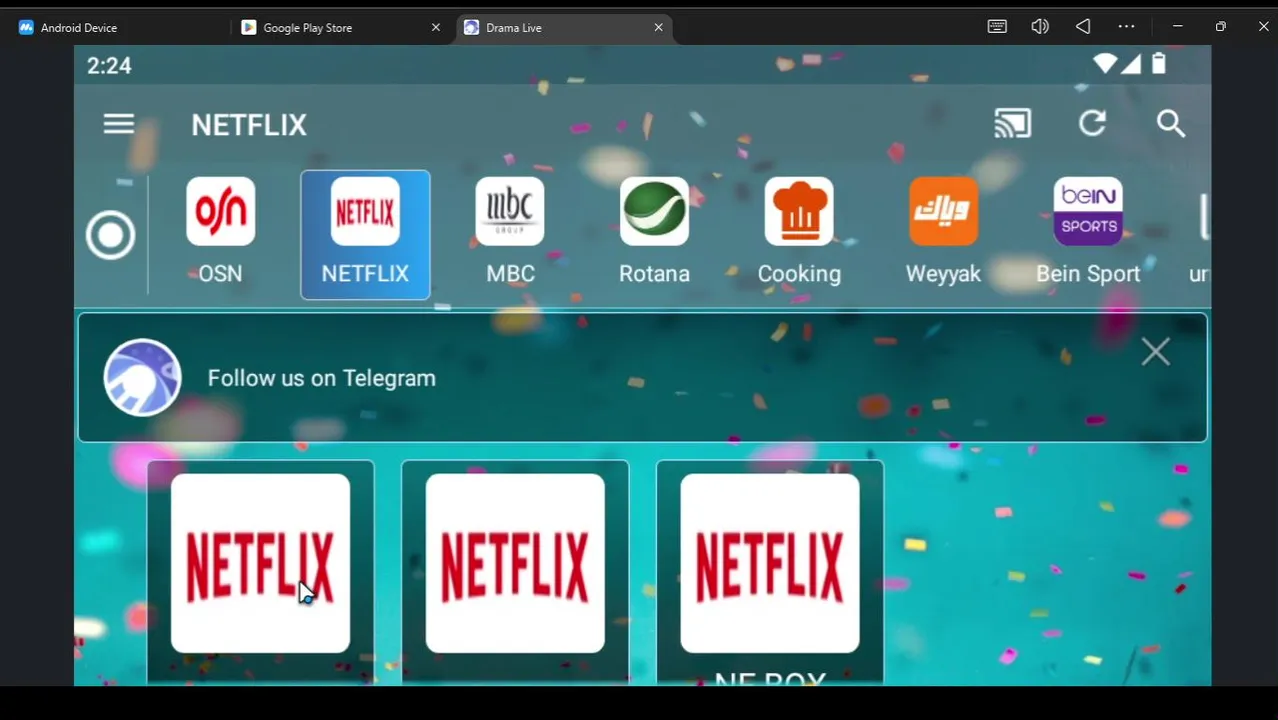Open the middle NETFLIX channel card

pyautogui.click(x=515, y=572)
